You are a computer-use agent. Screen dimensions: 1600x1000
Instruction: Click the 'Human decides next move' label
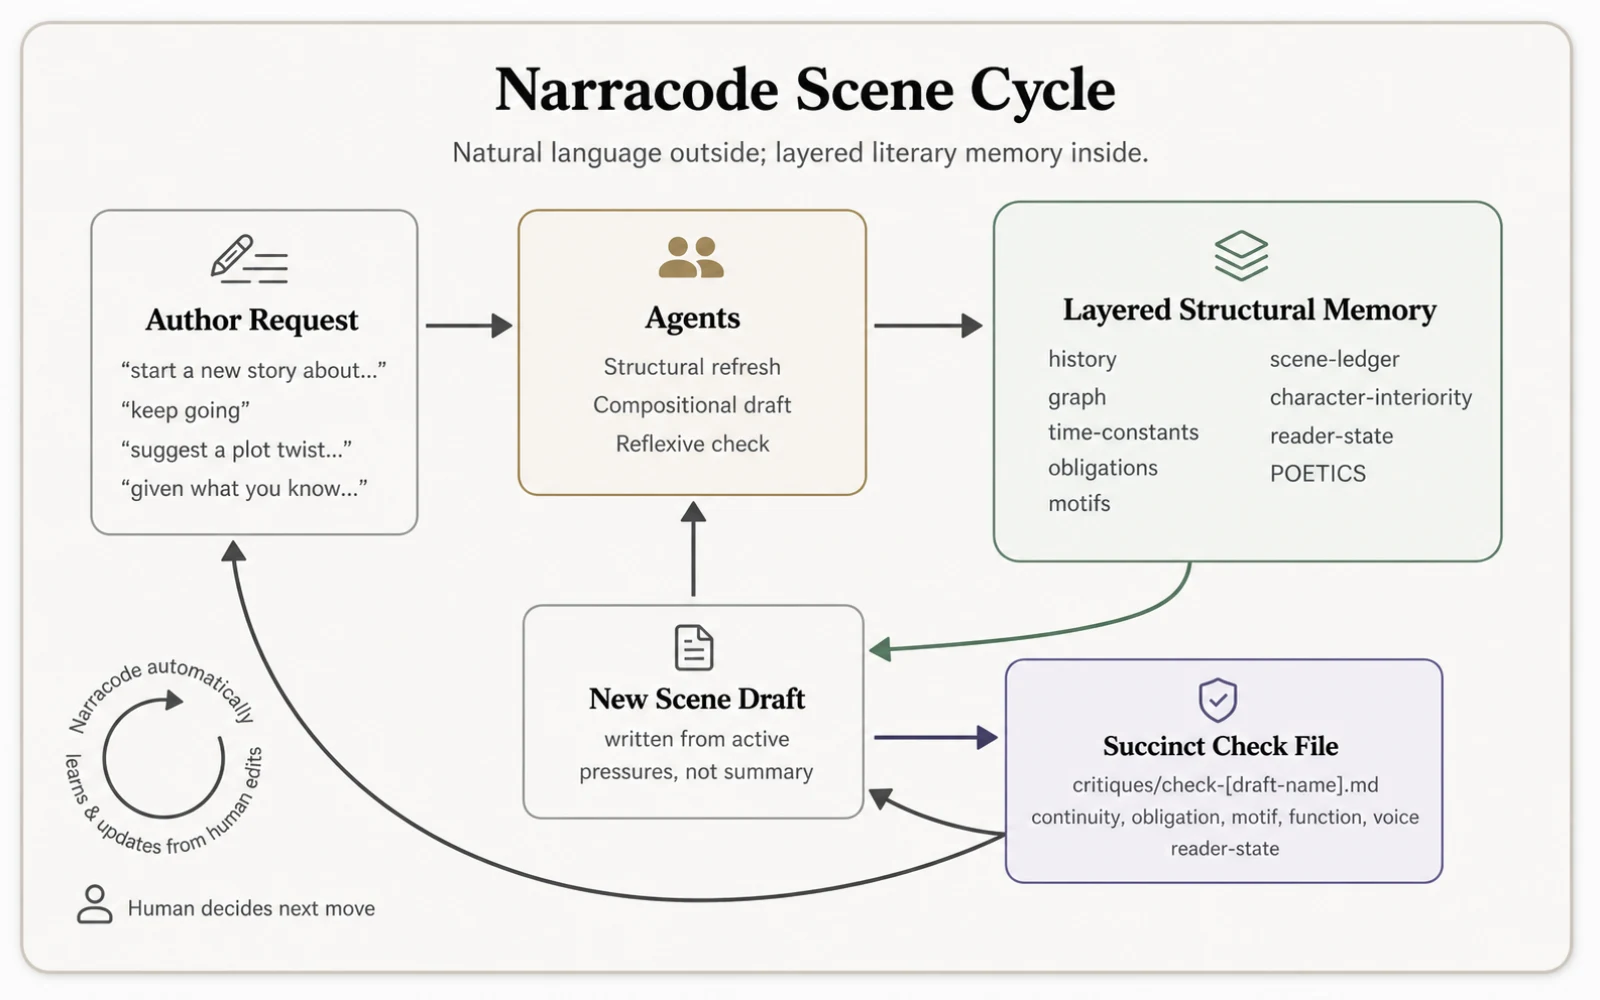click(251, 908)
